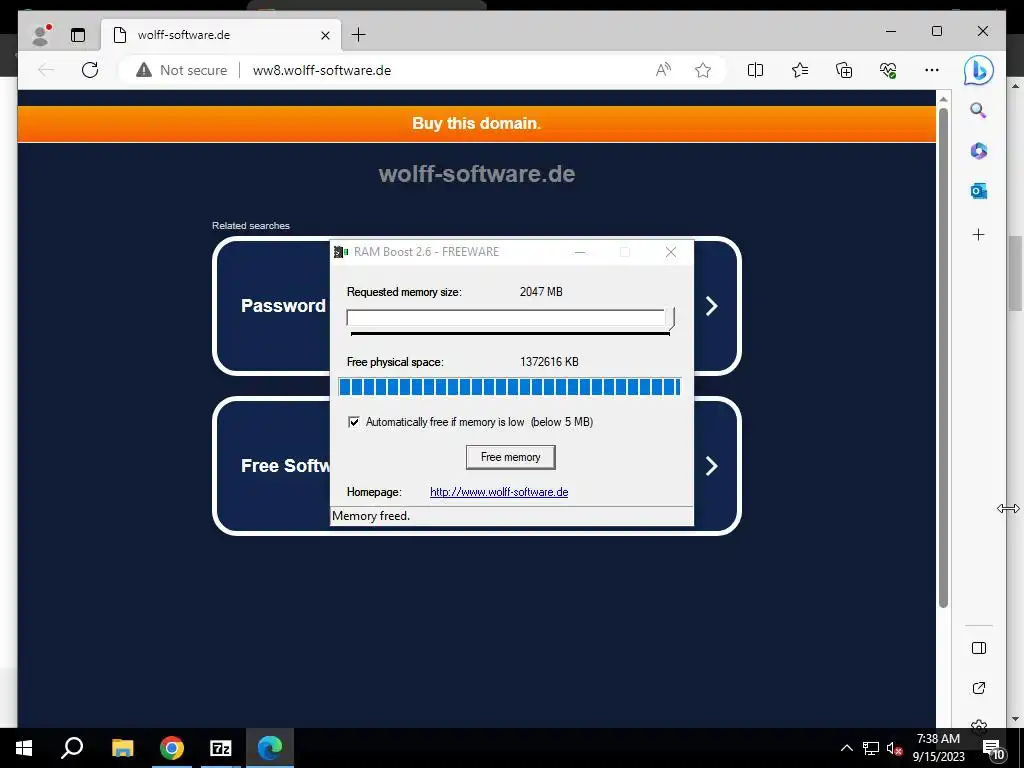Click the free physical space progress bar
Viewport: 1024px width, 768px height.
point(509,387)
